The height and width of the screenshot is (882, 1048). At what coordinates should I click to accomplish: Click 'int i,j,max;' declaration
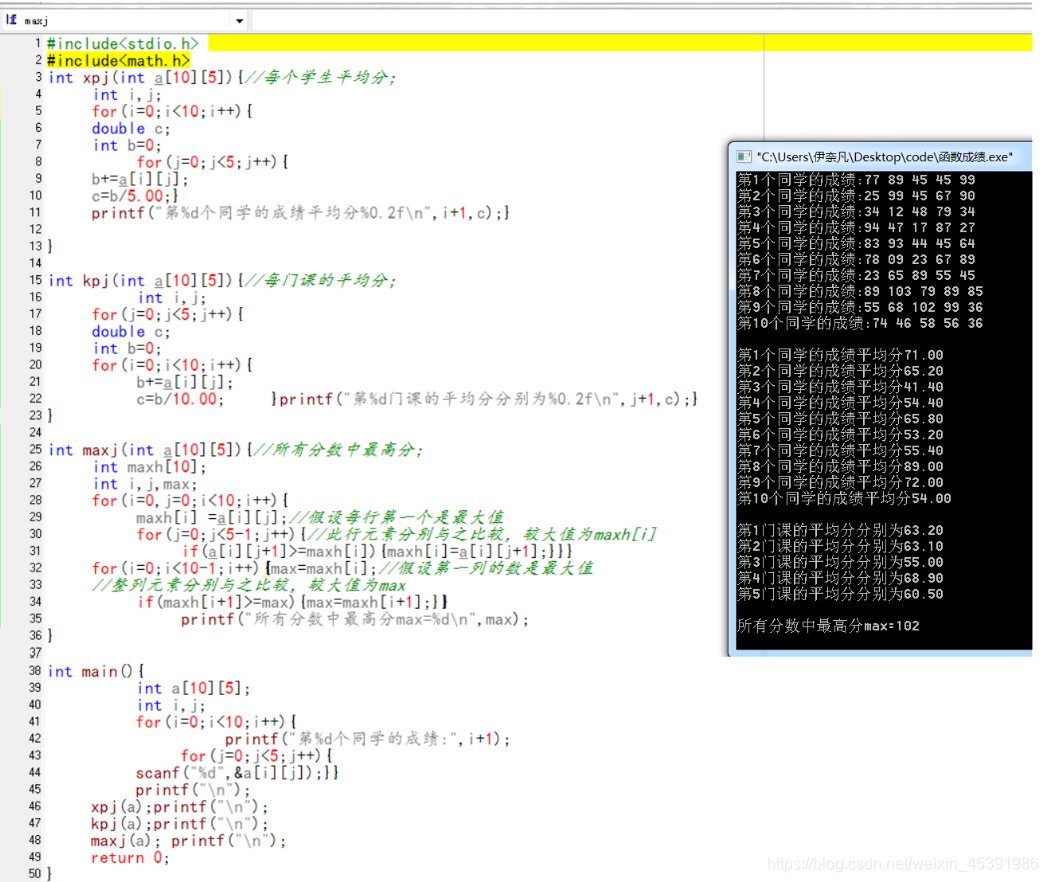click(x=145, y=484)
